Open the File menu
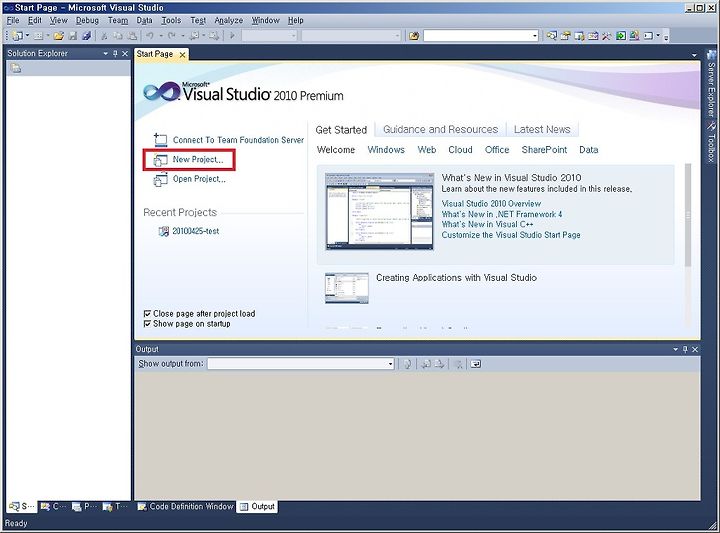Viewport: 720px width, 533px height. (13, 20)
